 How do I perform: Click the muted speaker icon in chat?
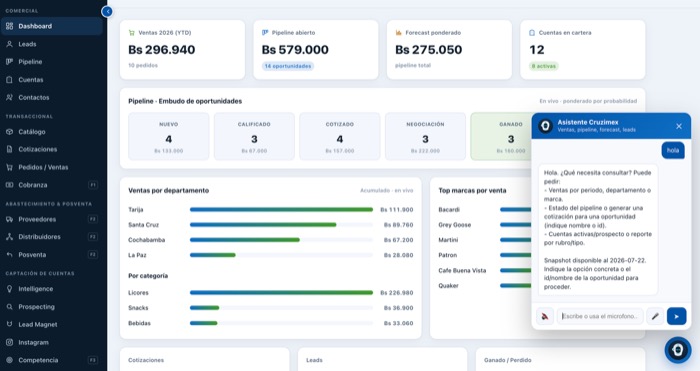pyautogui.click(x=545, y=317)
